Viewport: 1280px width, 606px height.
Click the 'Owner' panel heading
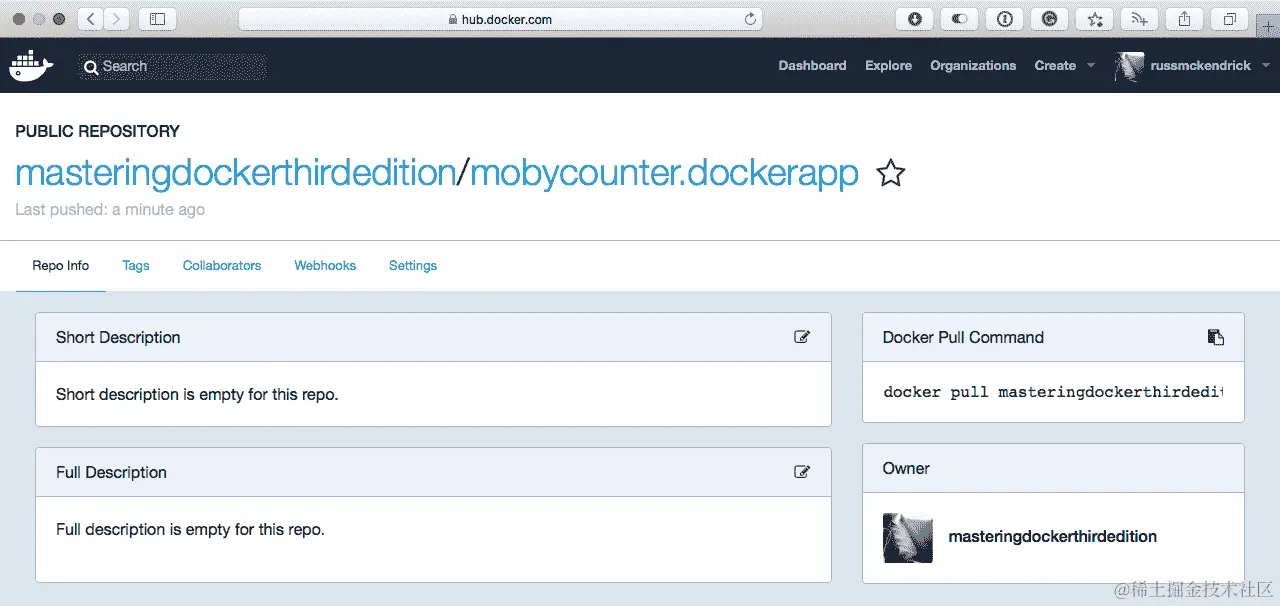click(x=906, y=468)
